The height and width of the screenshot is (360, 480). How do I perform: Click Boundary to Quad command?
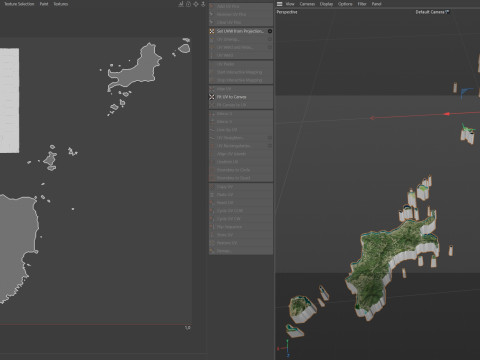(241, 178)
